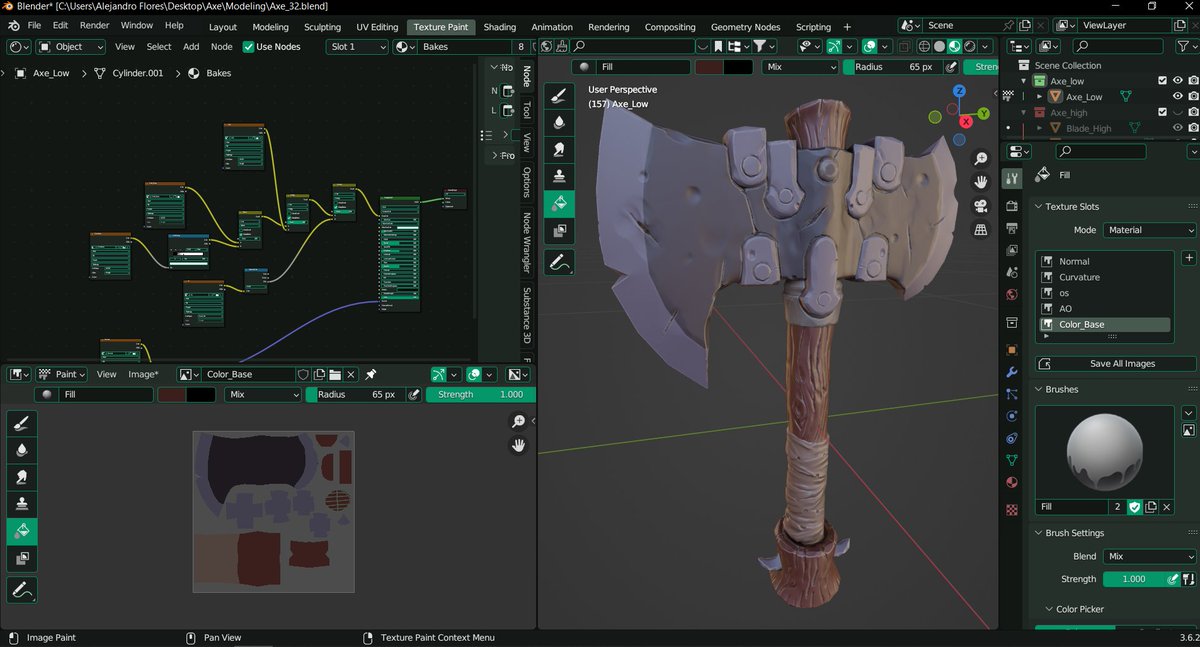Select the Fill tool in Image Editor
The height and width of the screenshot is (647, 1200).
[22, 532]
